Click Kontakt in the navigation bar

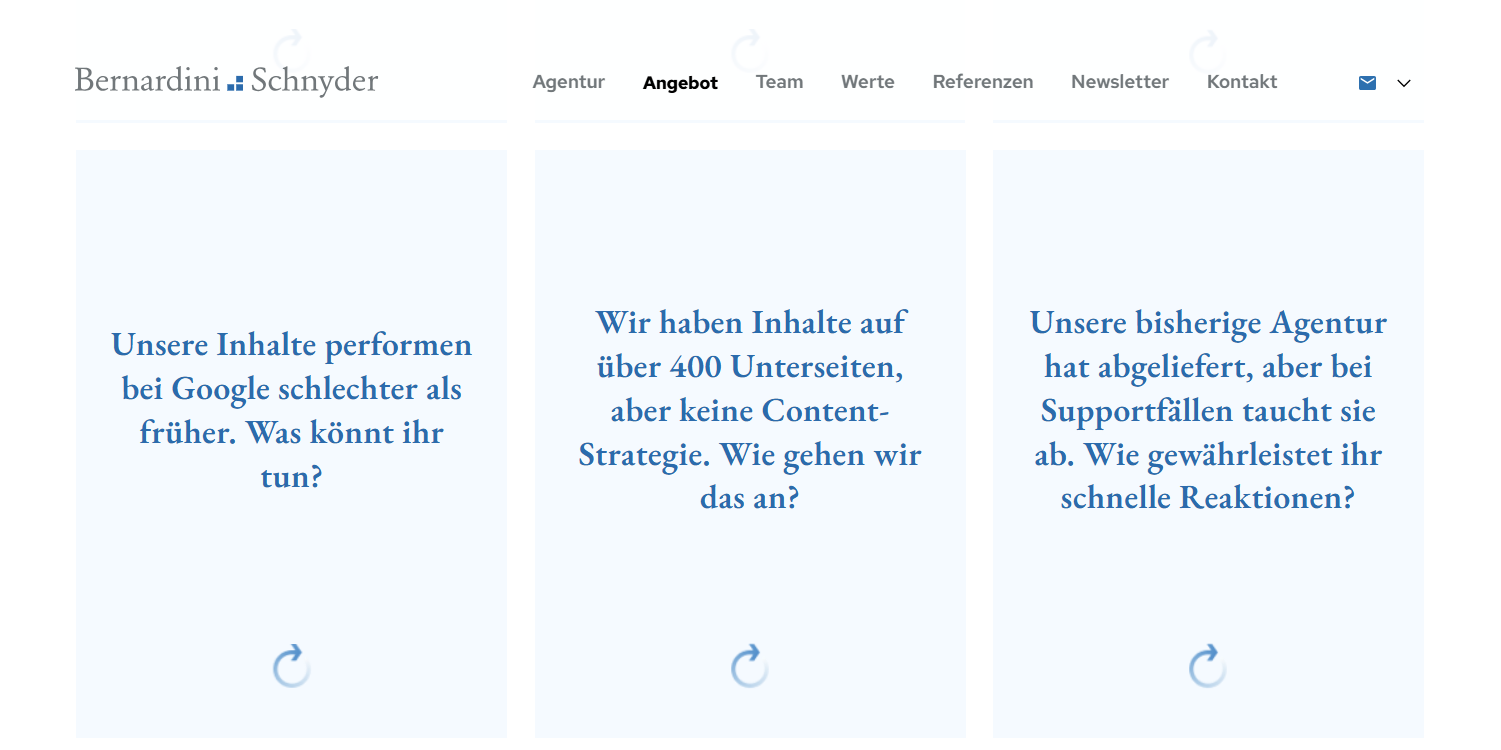(1241, 82)
